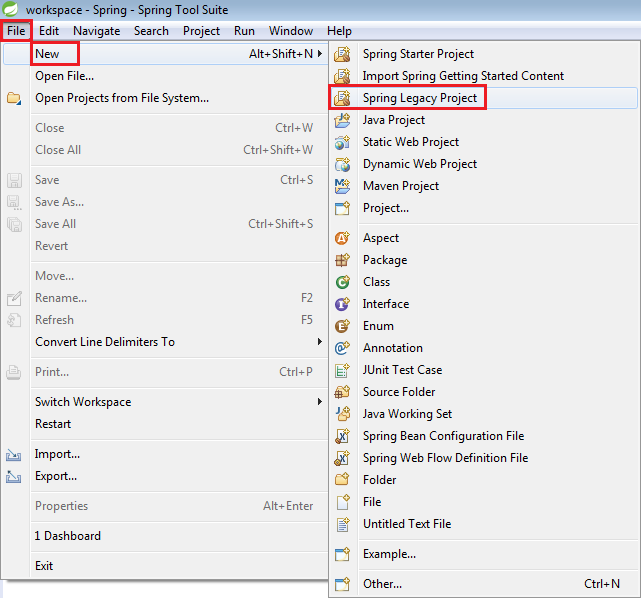The image size is (641, 598).
Task: Click the green Class icon
Action: [342, 282]
